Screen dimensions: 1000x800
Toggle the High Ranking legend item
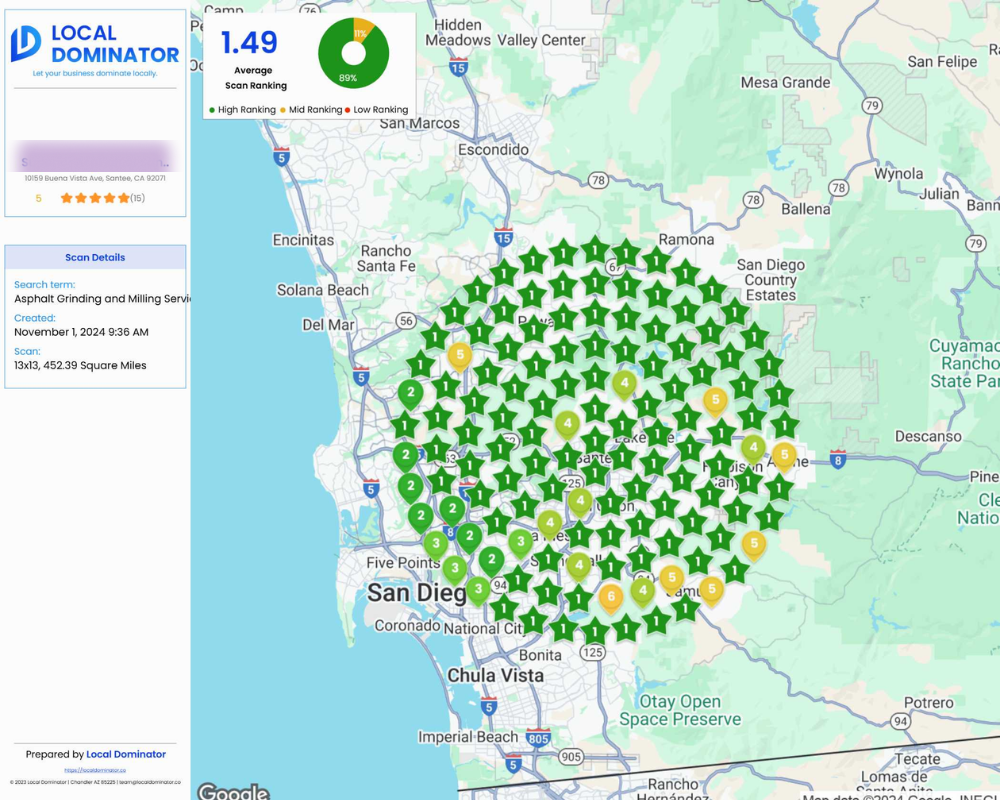coord(244,110)
